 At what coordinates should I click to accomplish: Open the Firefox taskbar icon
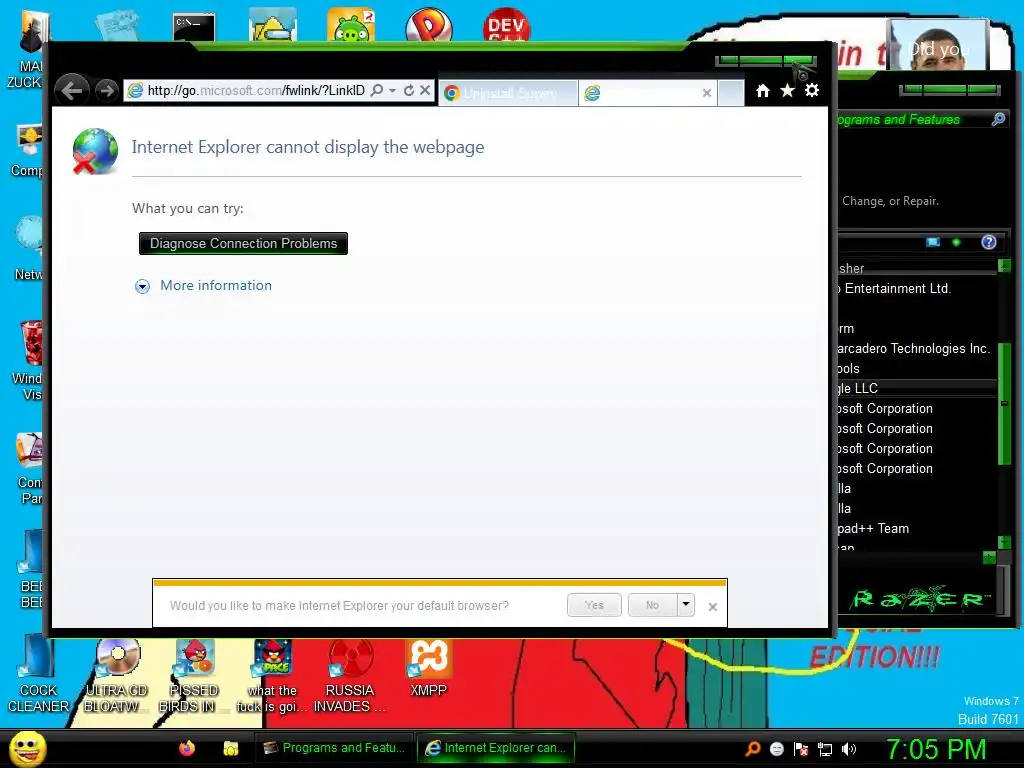pos(187,748)
